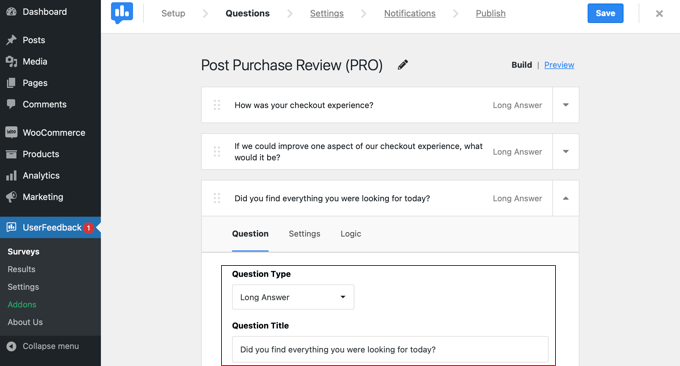Click Long Answer label on find everything row

pyautogui.click(x=517, y=198)
